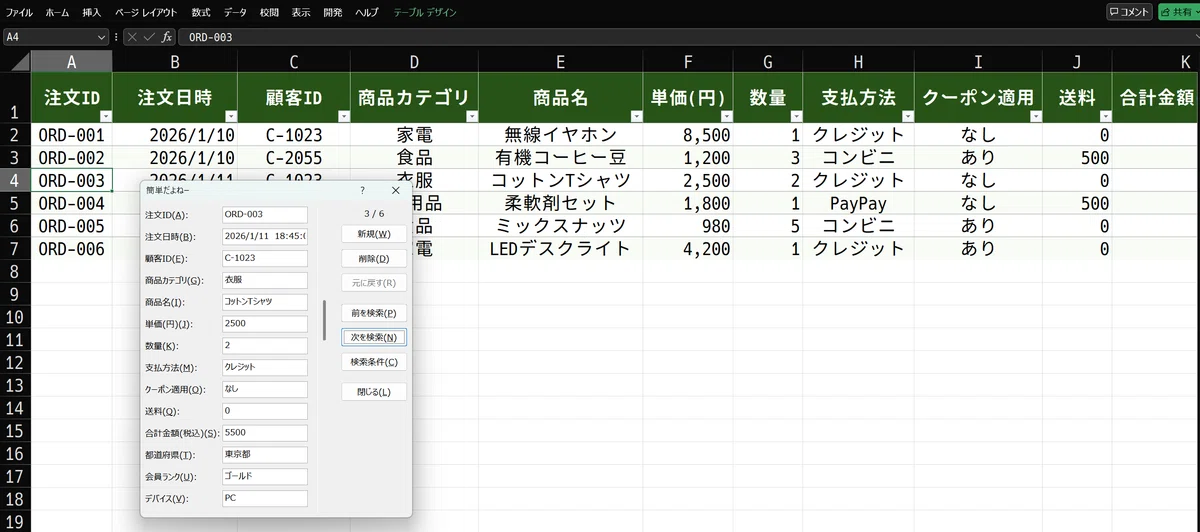Click the 削除(D) button in the form dialog
Screen dimensions: 1200x532
(374, 258)
